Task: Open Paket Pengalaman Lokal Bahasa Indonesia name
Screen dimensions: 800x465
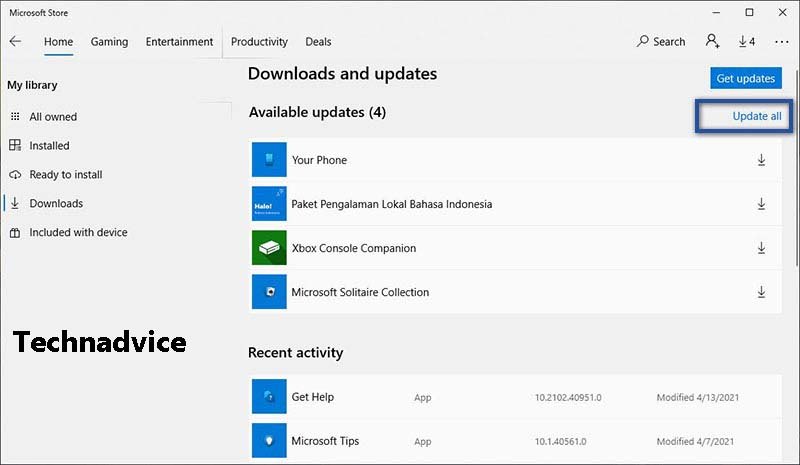Action: point(392,204)
